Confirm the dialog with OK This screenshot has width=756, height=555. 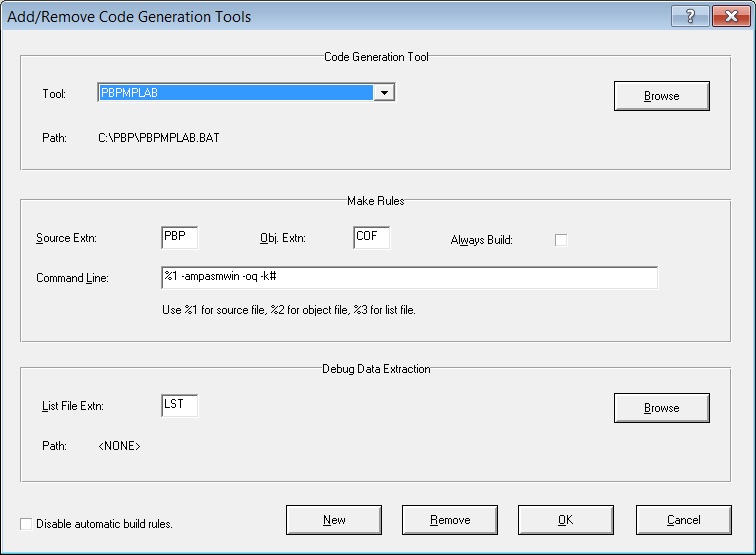click(x=566, y=520)
